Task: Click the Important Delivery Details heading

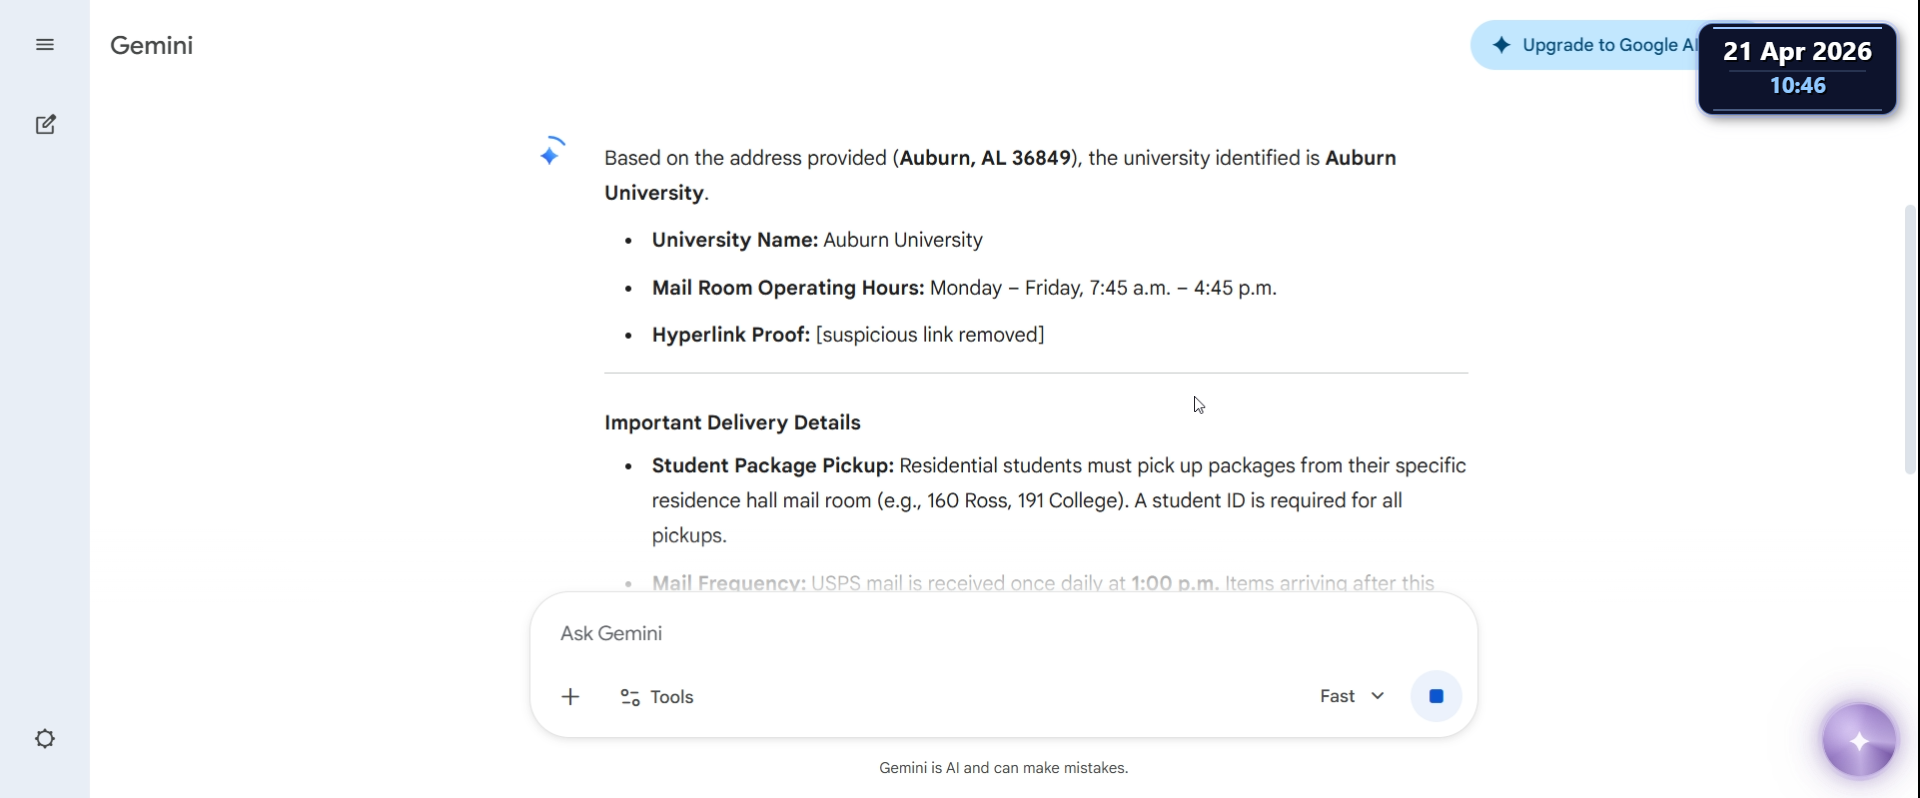Action: (x=732, y=423)
